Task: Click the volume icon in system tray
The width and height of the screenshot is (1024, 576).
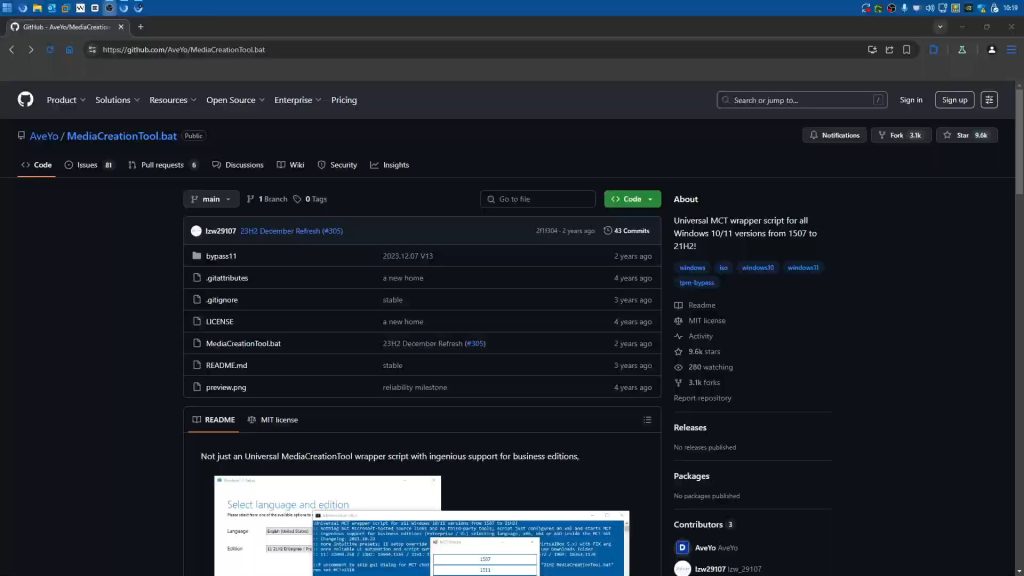Action: click(x=929, y=8)
